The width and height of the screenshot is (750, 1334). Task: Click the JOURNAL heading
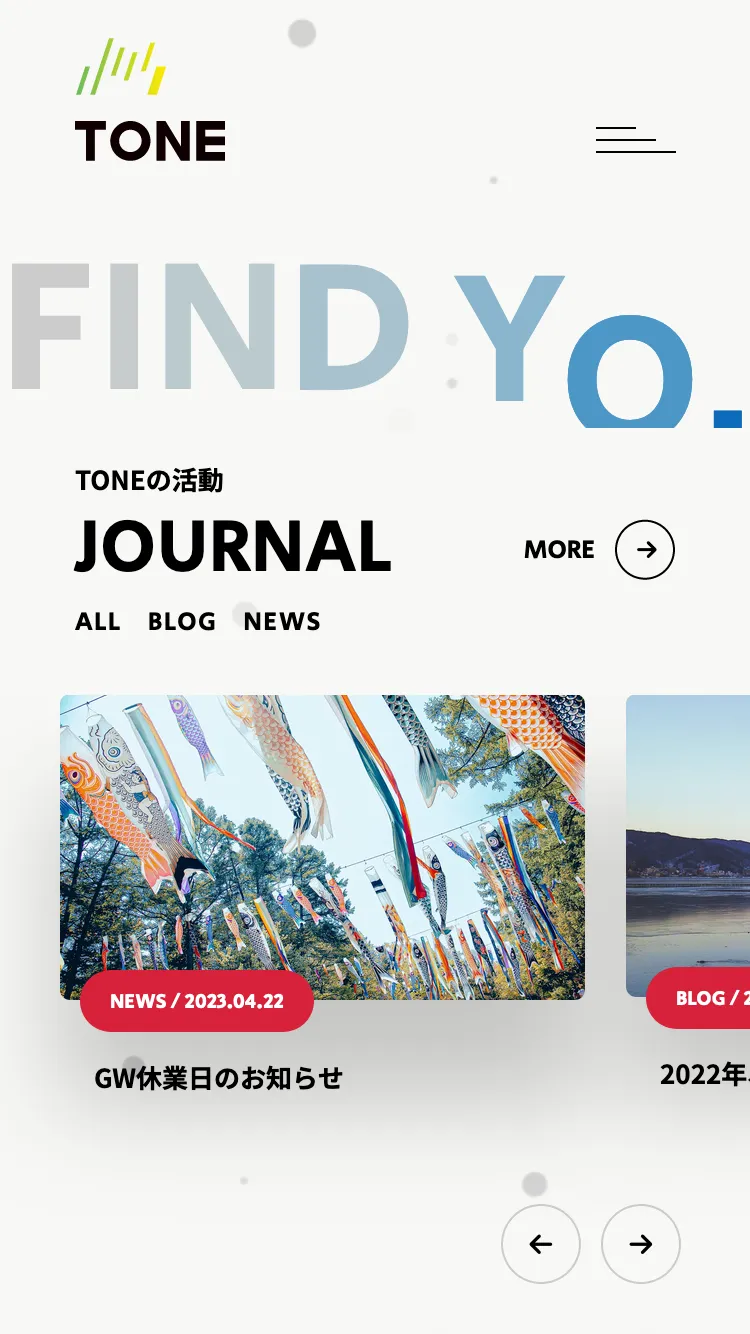click(x=233, y=546)
